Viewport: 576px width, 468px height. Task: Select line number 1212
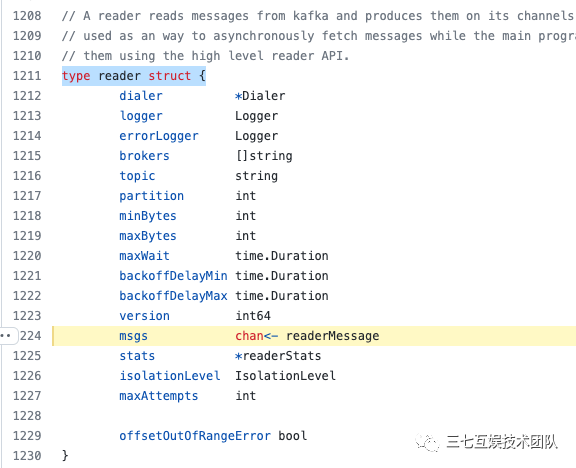coord(27,96)
